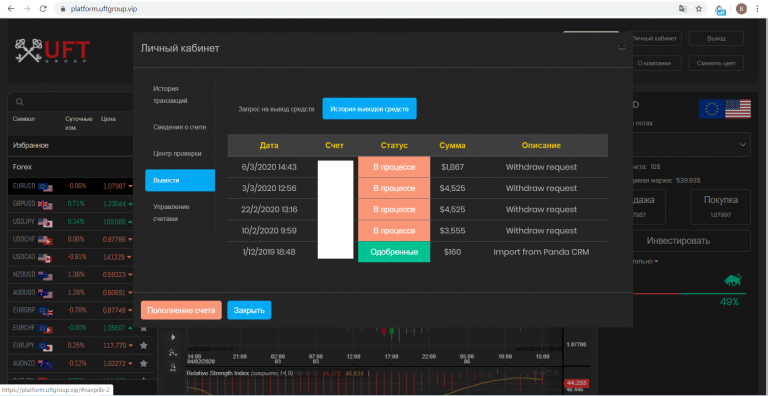This screenshot has width=768, height=396.
Task: Select the Вывести tab
Action: pyautogui.click(x=180, y=180)
